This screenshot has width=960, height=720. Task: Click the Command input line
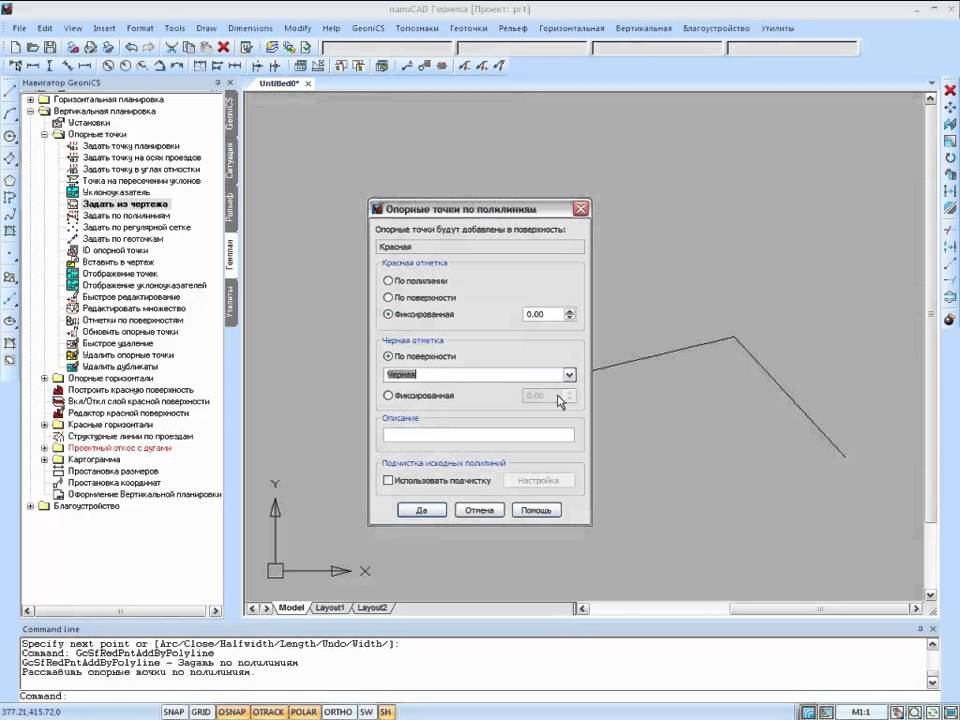[478, 696]
